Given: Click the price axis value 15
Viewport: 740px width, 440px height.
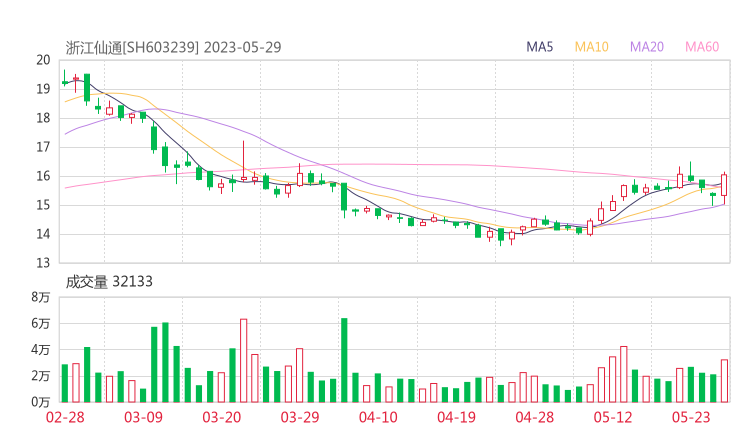Looking at the screenshot, I should (x=43, y=205).
